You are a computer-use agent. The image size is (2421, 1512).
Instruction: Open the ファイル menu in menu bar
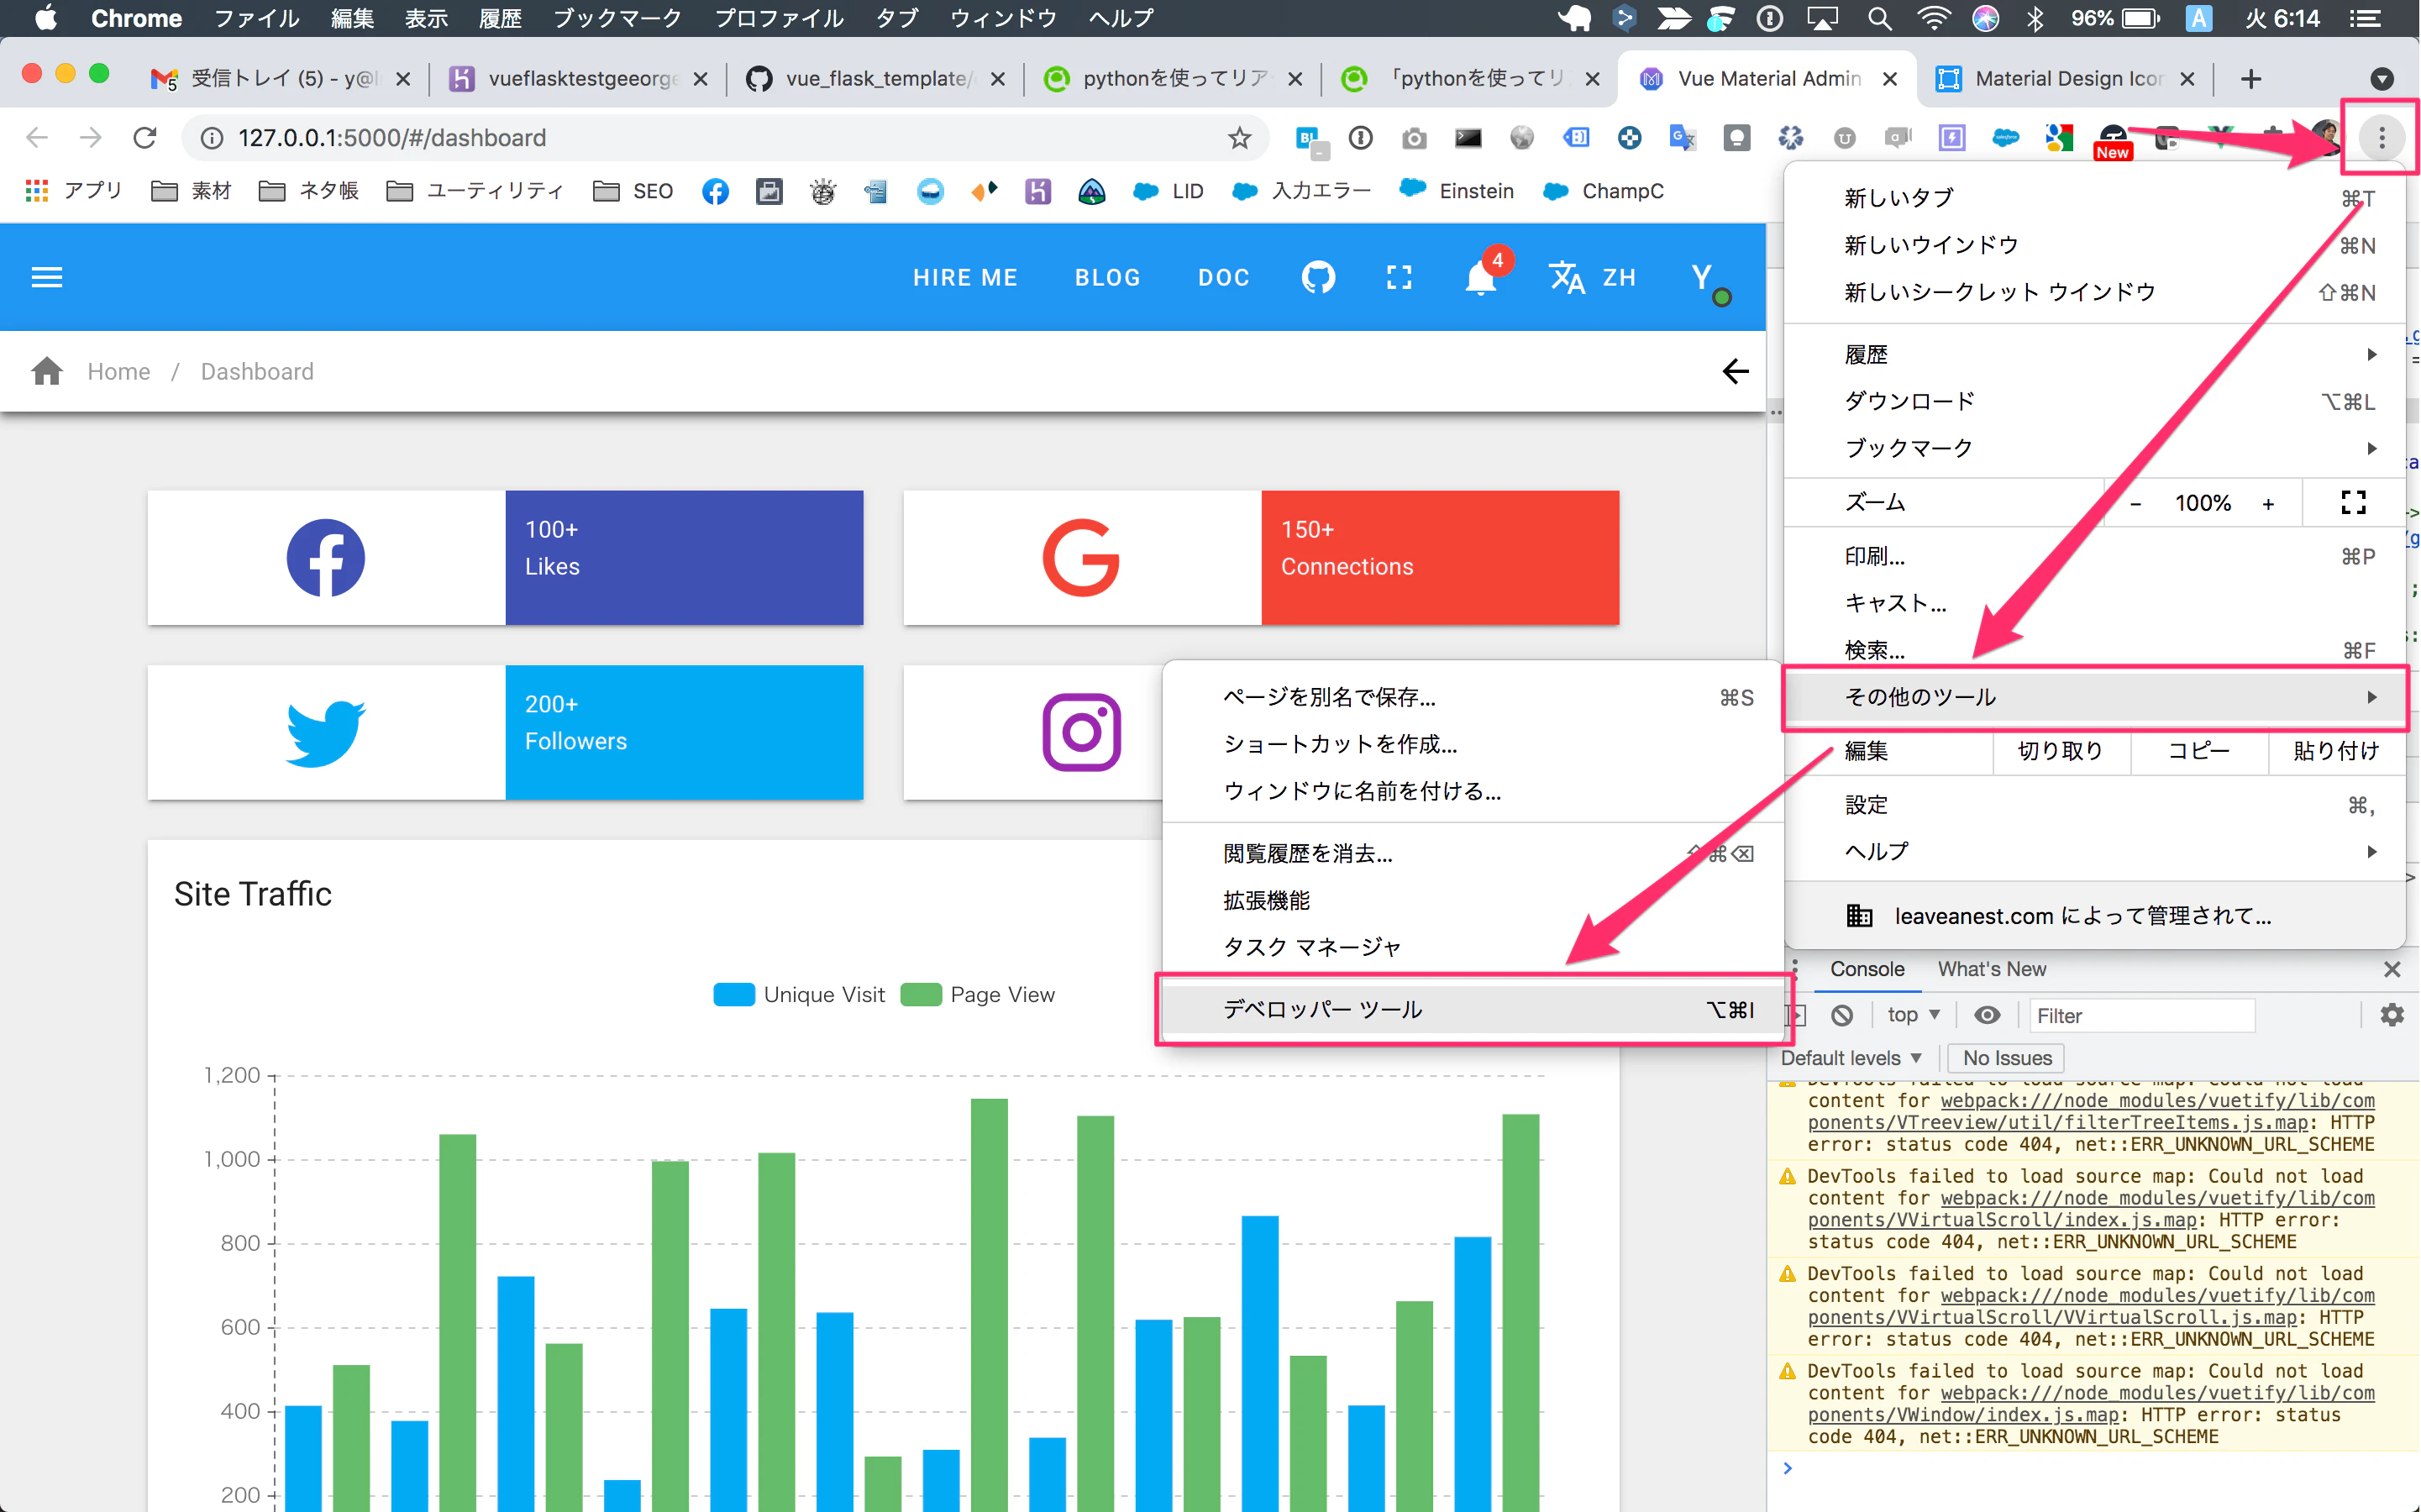(x=256, y=18)
